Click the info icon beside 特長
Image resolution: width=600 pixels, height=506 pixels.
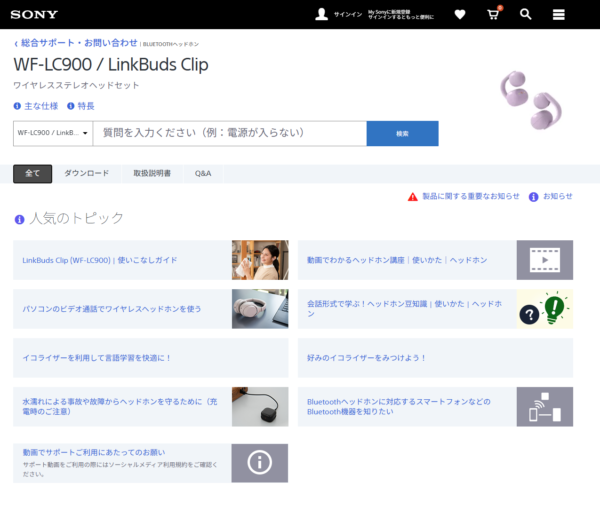[x=71, y=106]
